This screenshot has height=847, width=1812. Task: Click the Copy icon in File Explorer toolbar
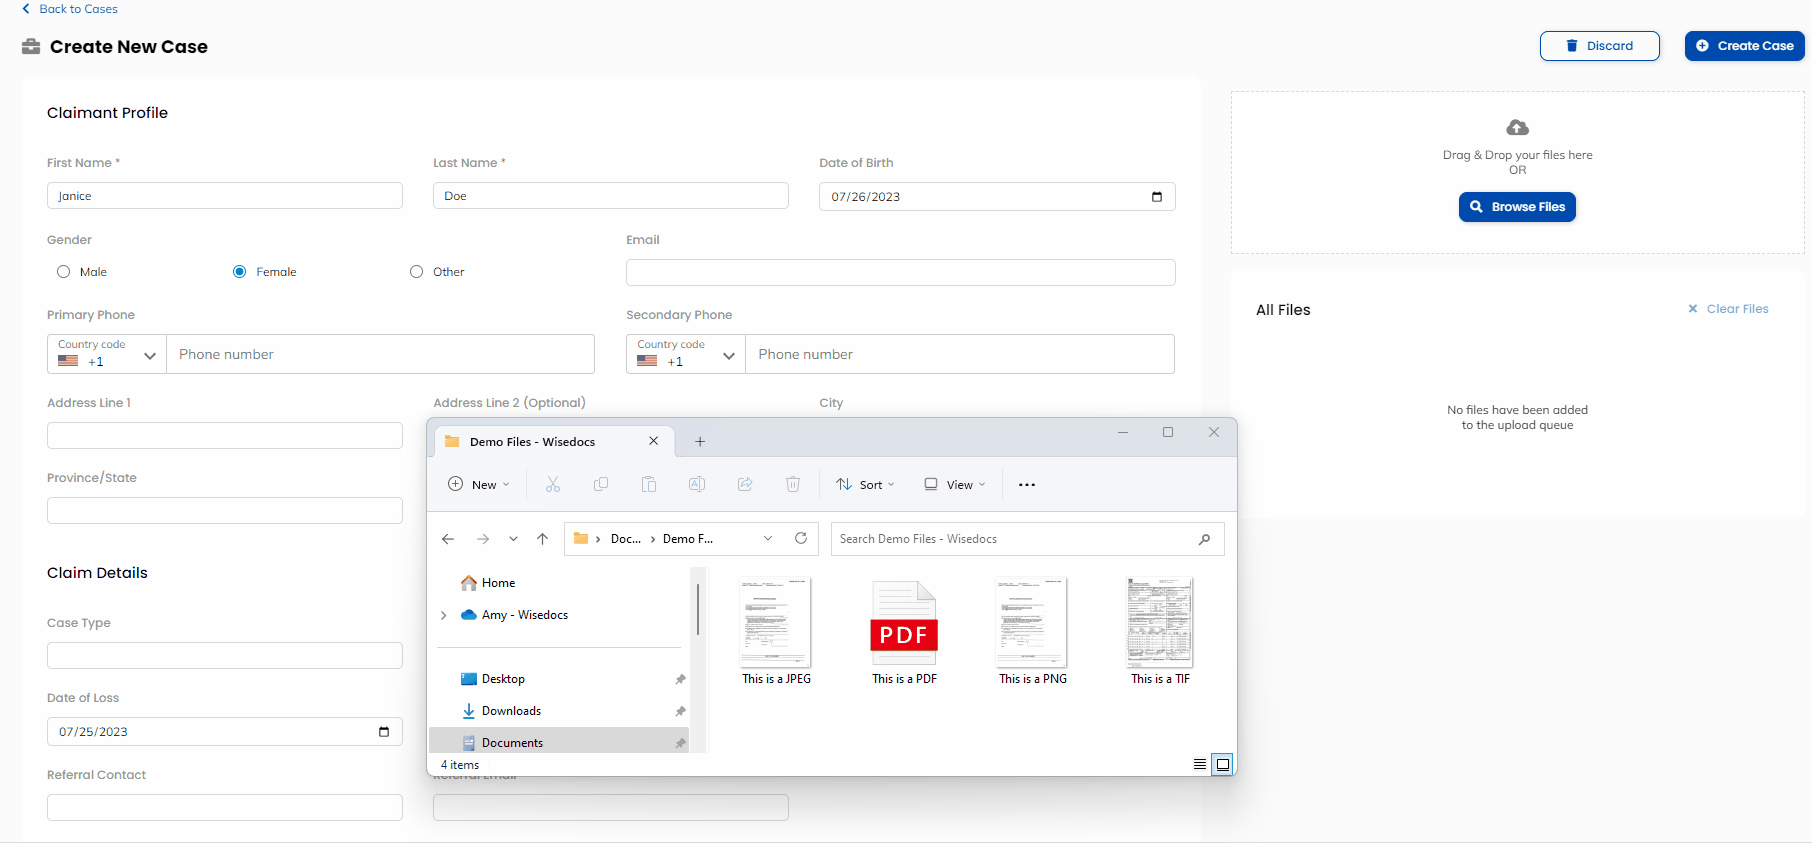pyautogui.click(x=601, y=484)
